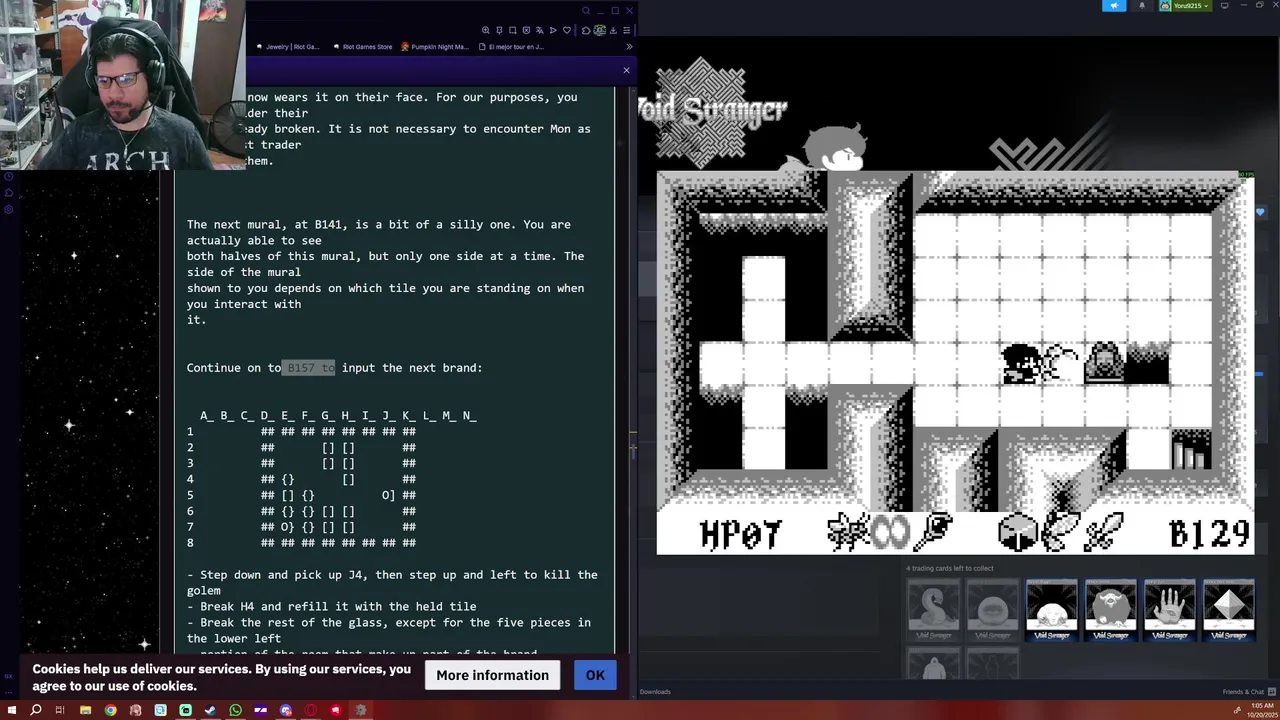Select the second greyed trading card

pos(992,610)
